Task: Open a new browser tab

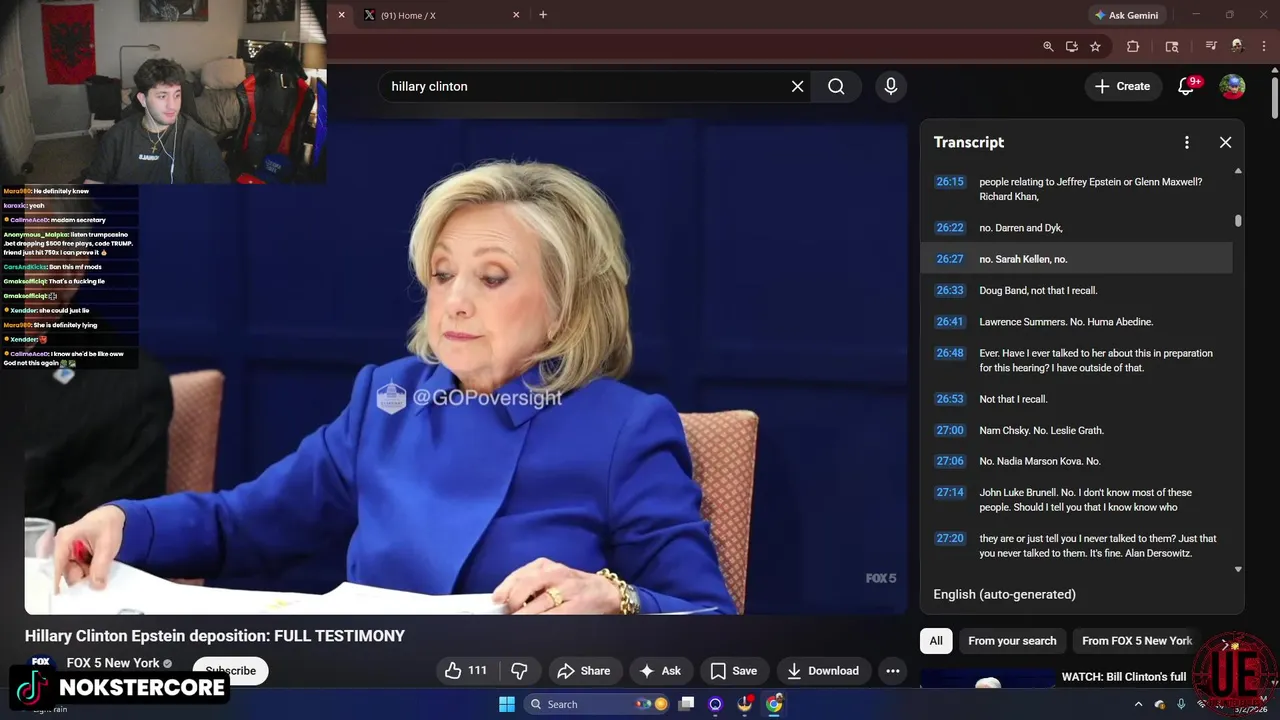Action: (543, 15)
